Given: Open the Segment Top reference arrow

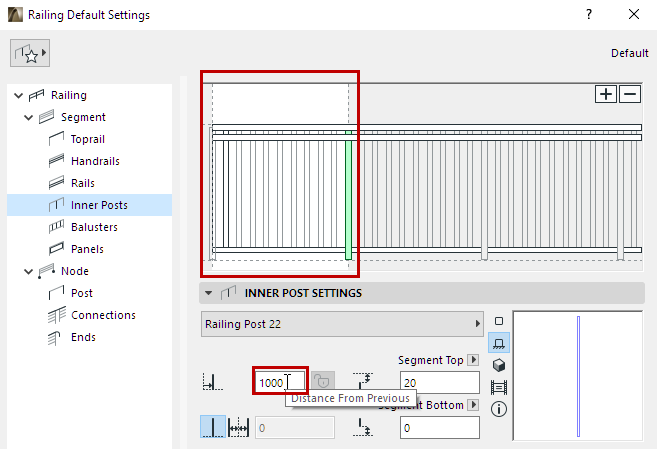Looking at the screenshot, I should [473, 360].
